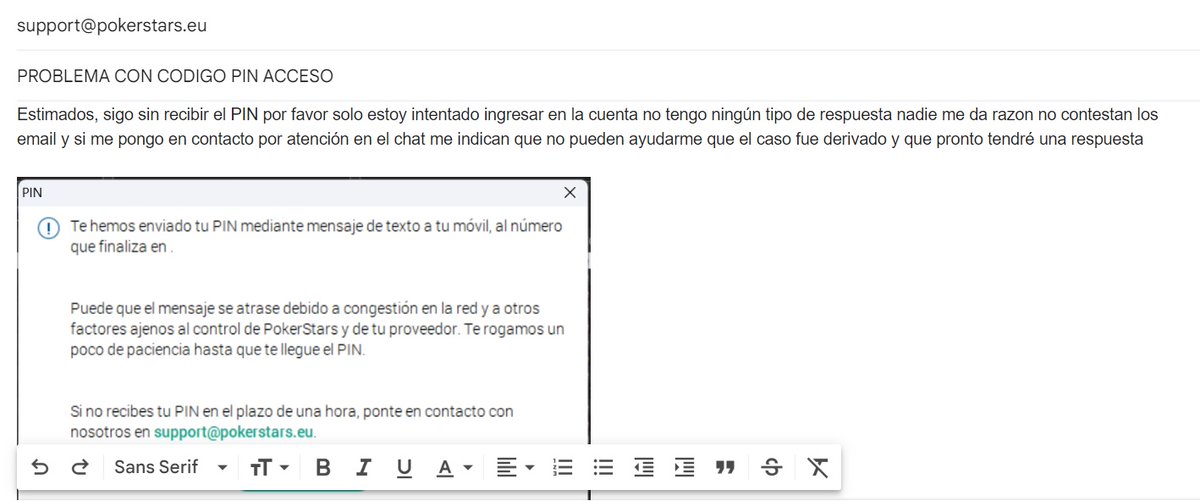Close the PIN dialog in the embedded image
Viewport: 1200px width, 501px height.
[570, 192]
